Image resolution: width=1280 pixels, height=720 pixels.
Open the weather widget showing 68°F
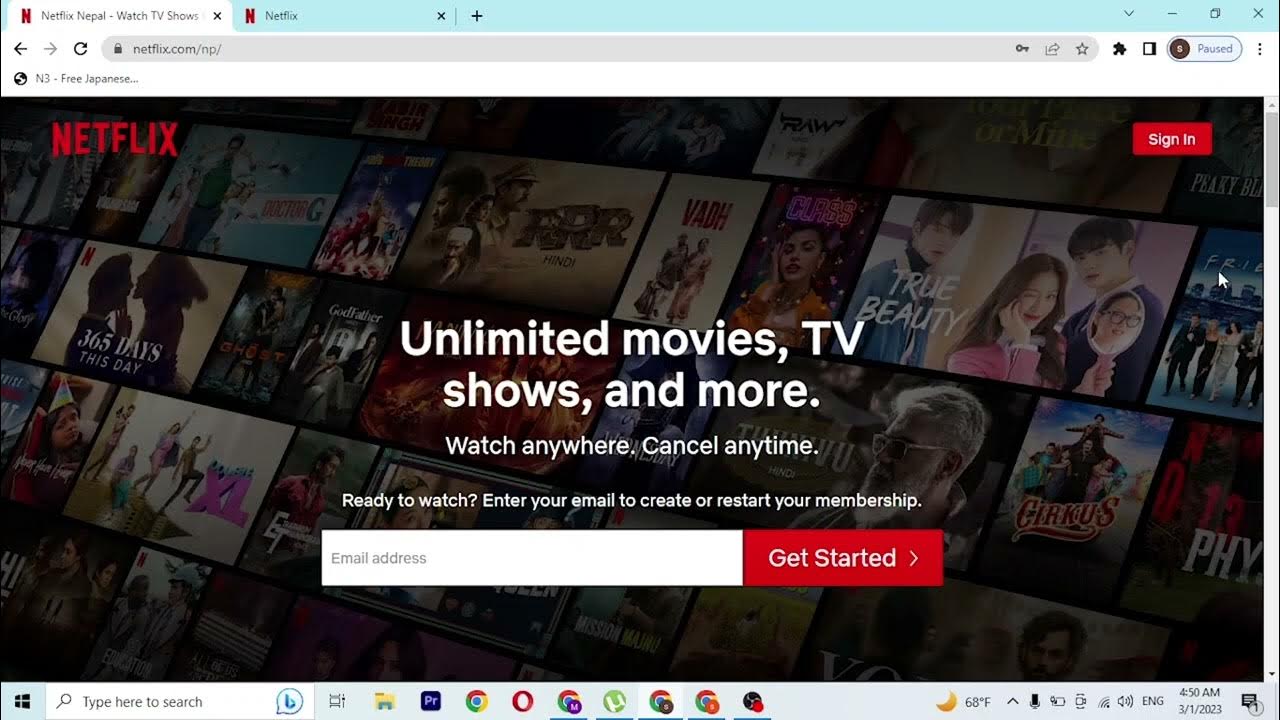964,702
